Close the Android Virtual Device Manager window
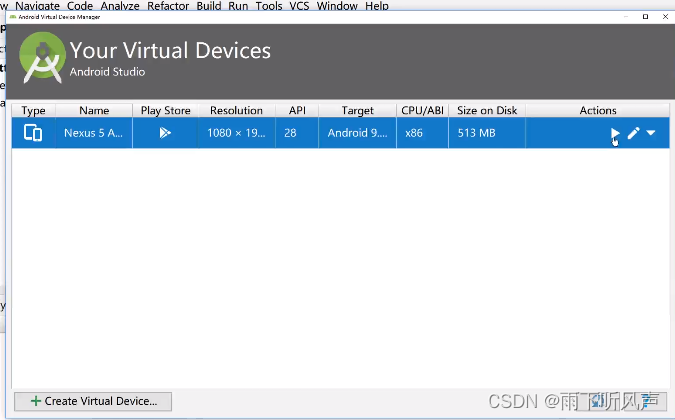This screenshot has height=420, width=675. click(665, 17)
